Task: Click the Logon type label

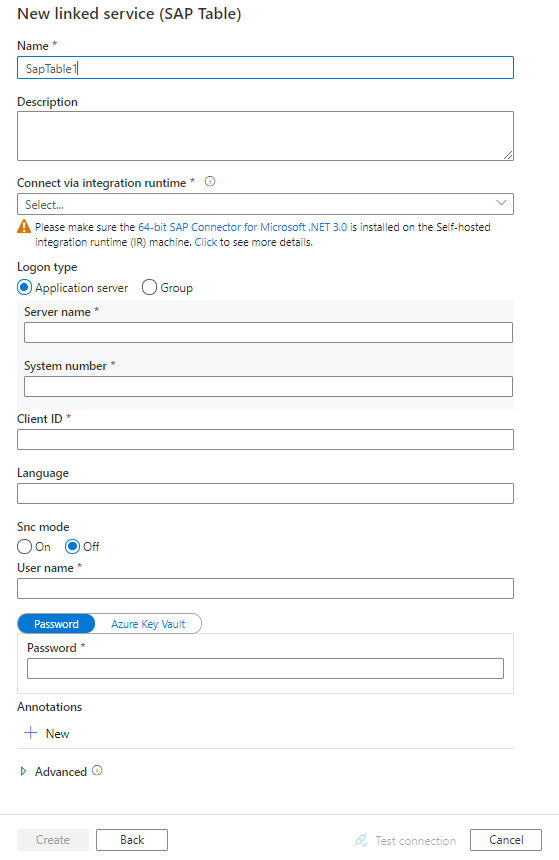Action: (47, 267)
